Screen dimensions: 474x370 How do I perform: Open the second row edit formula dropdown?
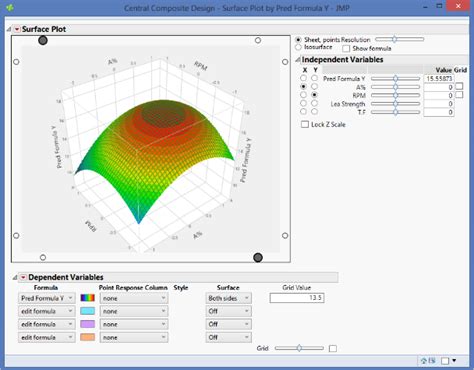[x=46, y=311]
